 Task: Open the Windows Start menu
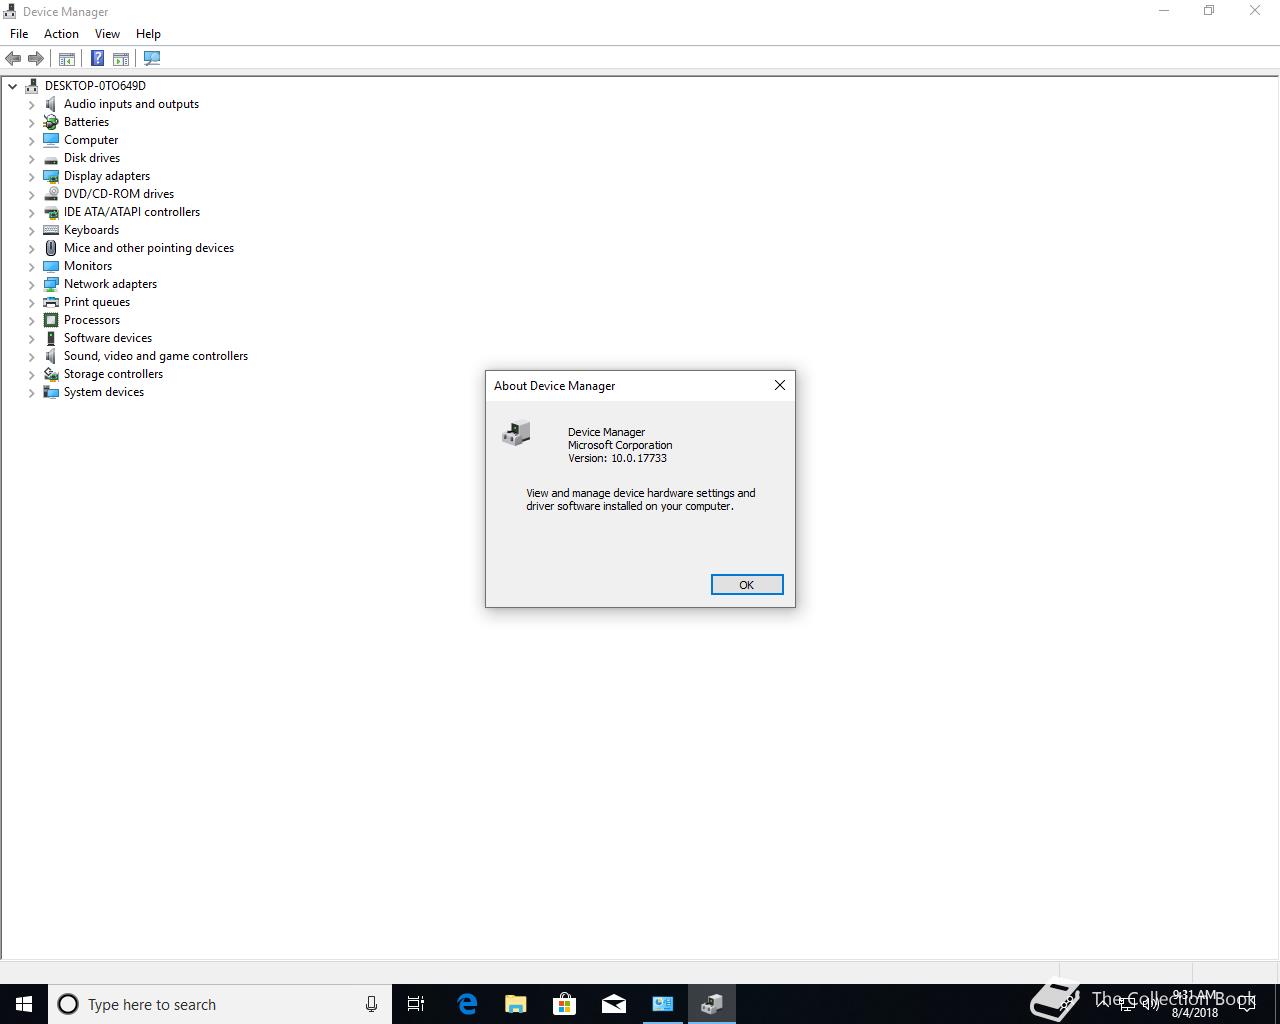click(x=24, y=1004)
